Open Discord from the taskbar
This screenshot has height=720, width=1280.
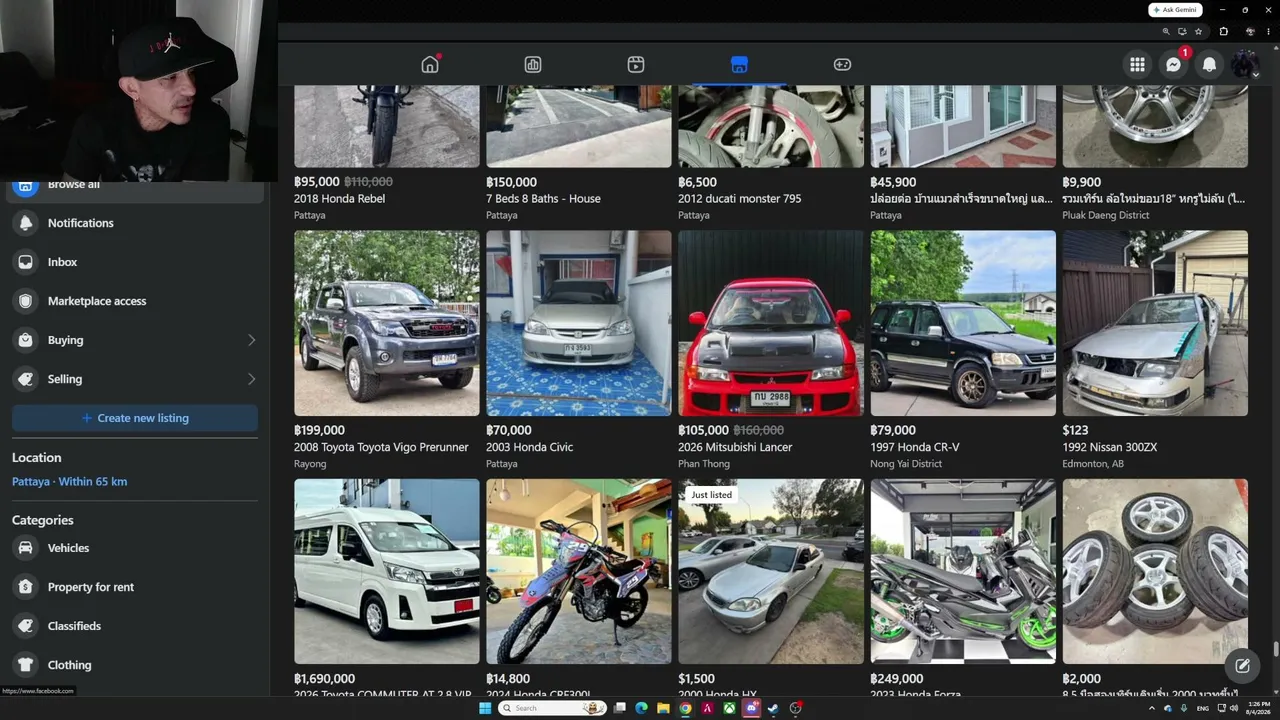tap(751, 708)
